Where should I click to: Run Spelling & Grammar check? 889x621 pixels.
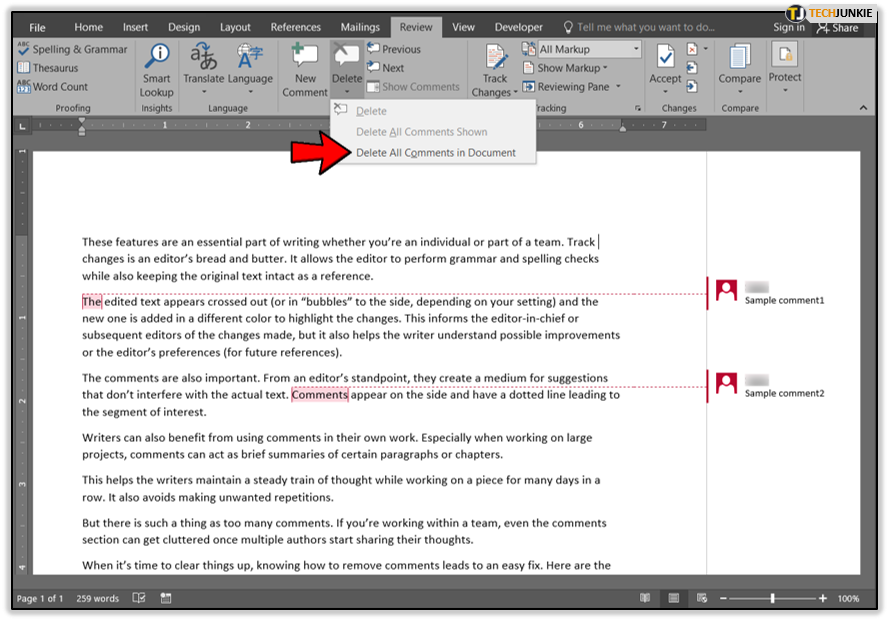point(73,49)
